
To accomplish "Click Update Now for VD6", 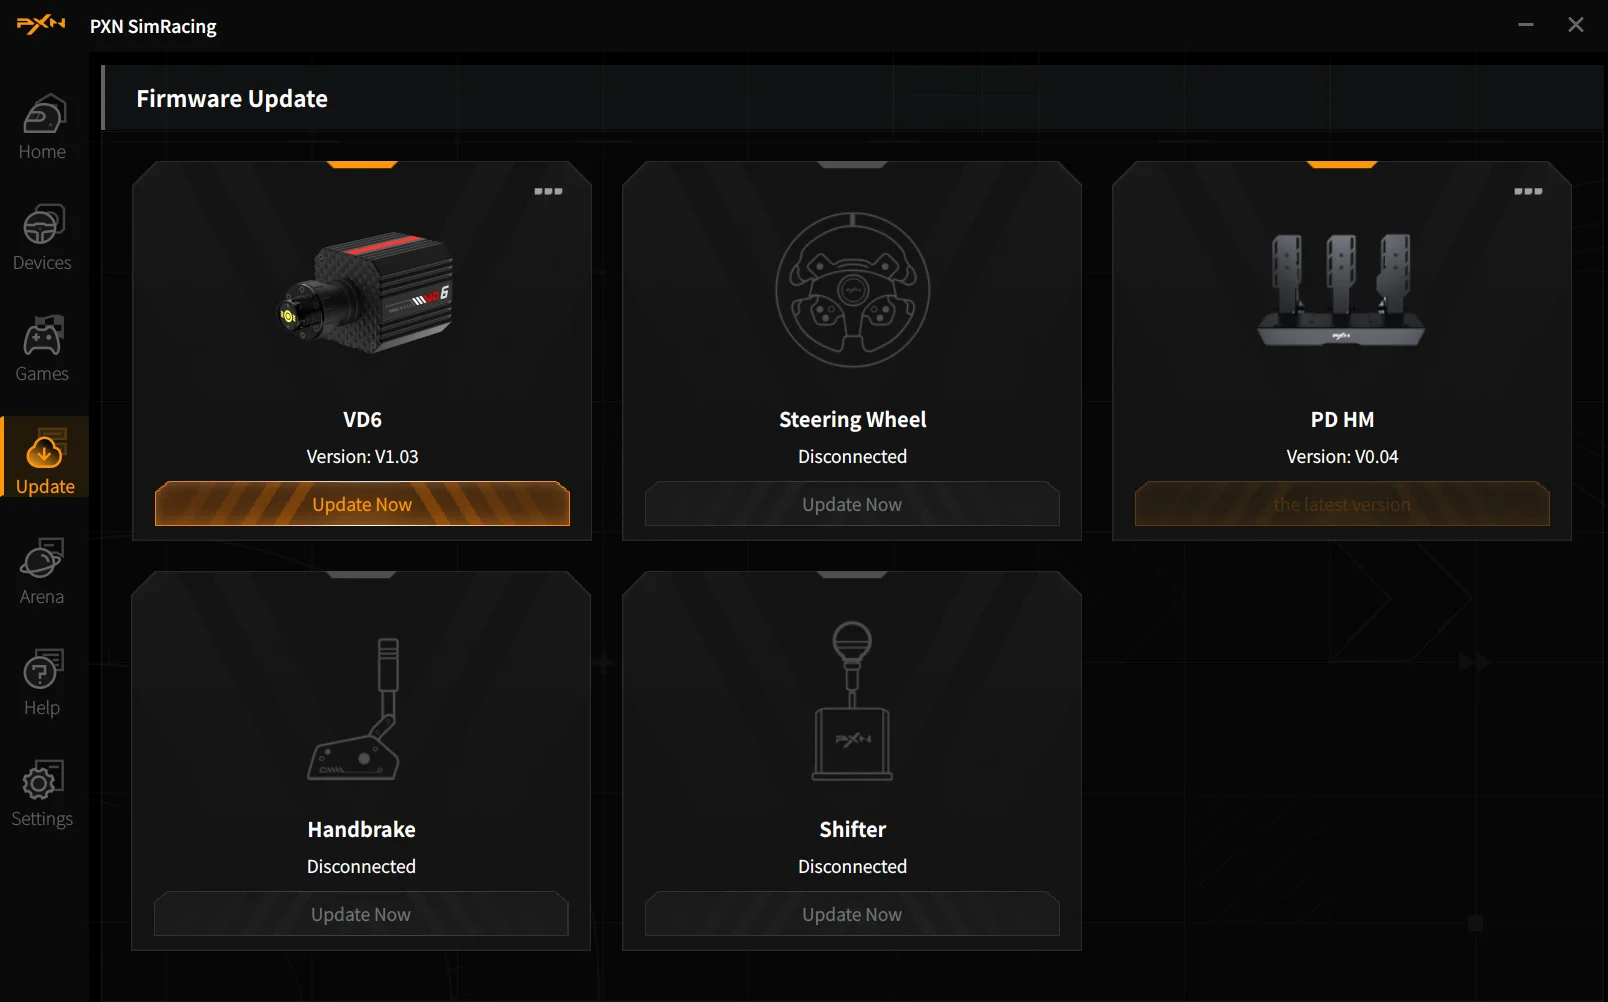I will (x=362, y=504).
